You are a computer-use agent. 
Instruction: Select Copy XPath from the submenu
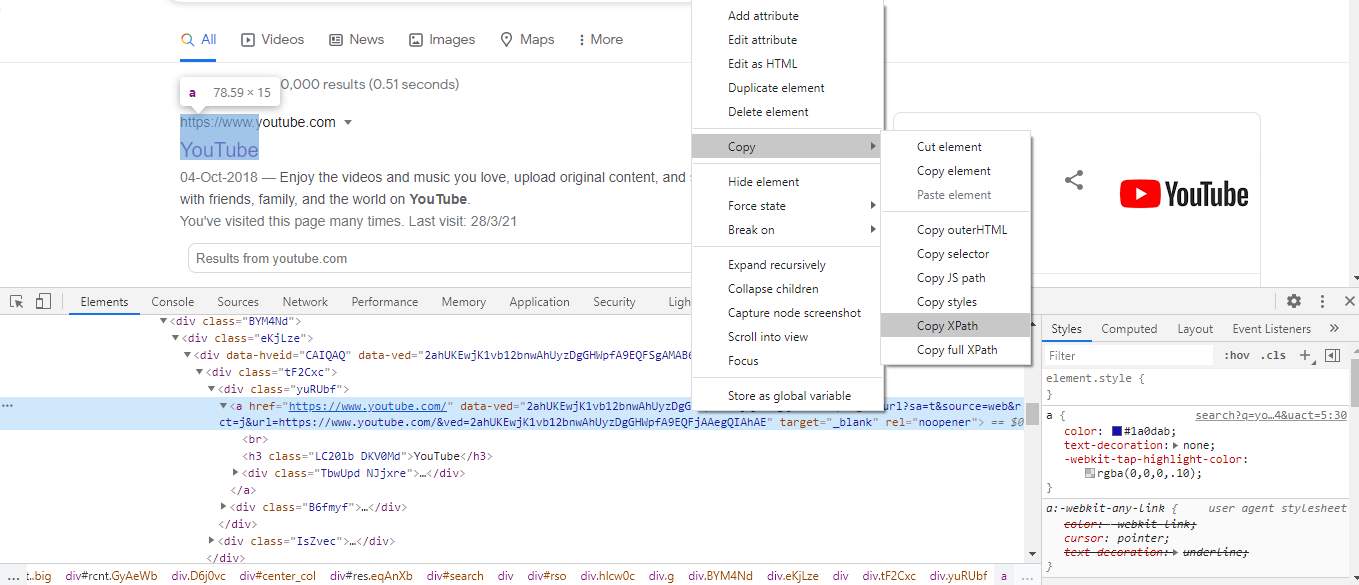[947, 325]
